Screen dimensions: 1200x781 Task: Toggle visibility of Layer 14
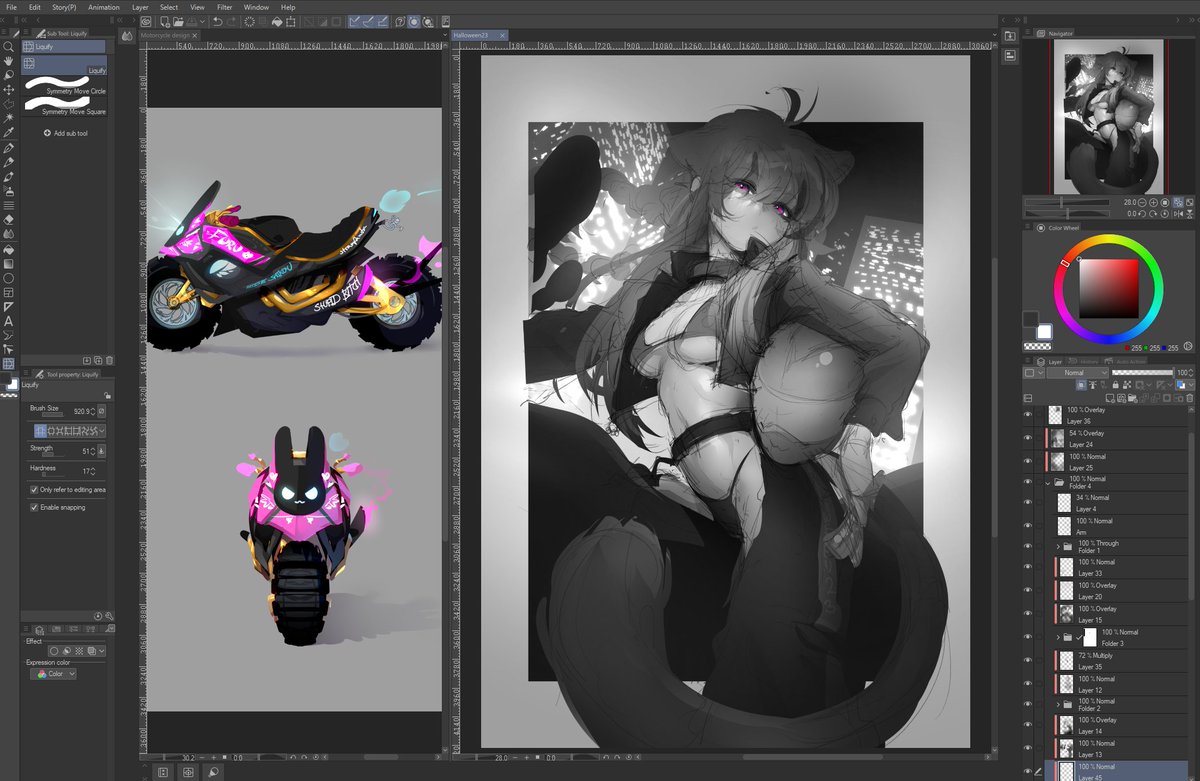coord(1028,725)
